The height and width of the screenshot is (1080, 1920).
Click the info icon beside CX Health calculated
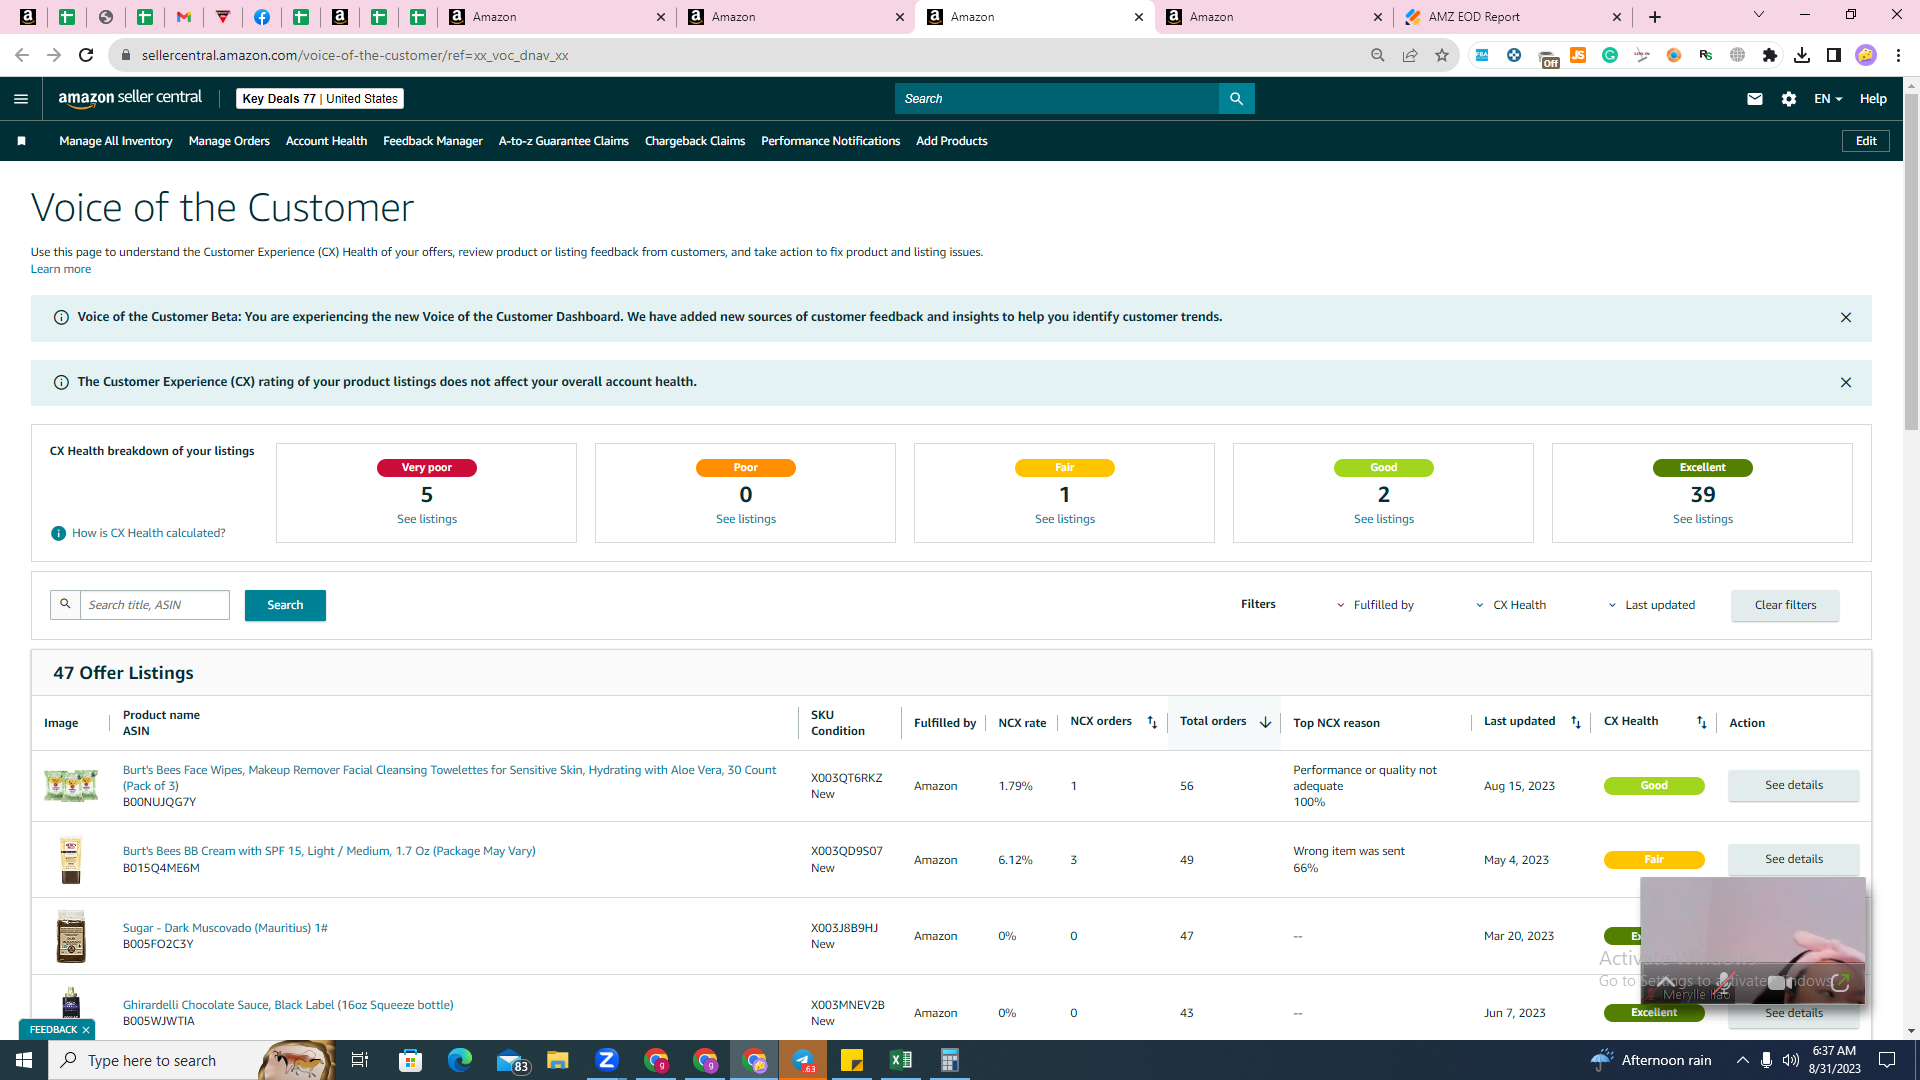click(x=58, y=533)
